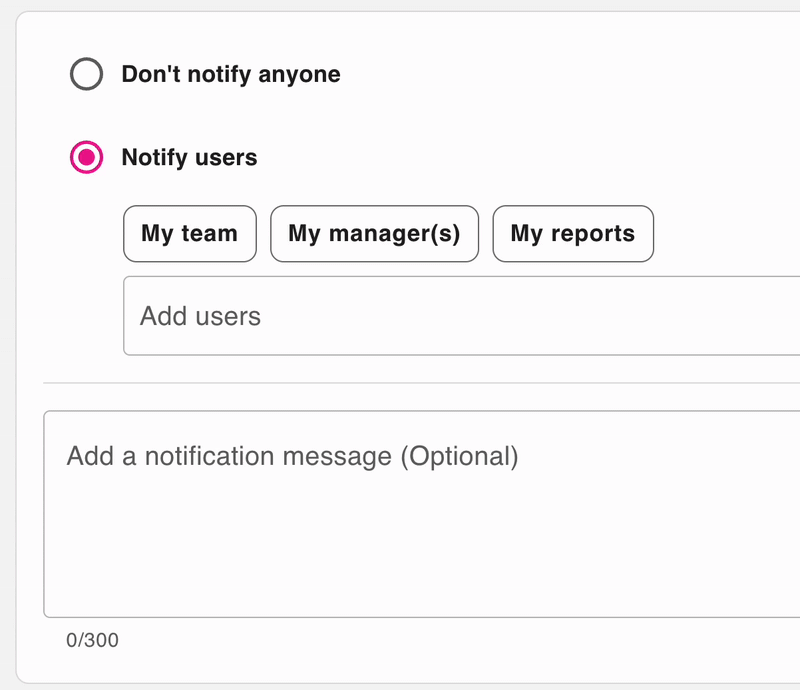Notify your direct reports via the last chip

coord(573,234)
